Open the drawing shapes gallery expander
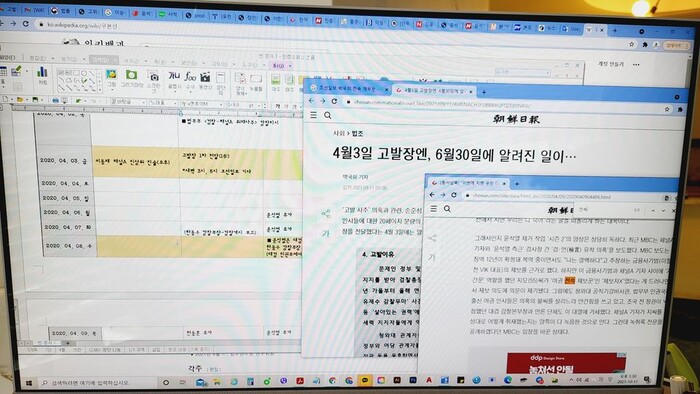700x394 pixels. tap(99, 89)
